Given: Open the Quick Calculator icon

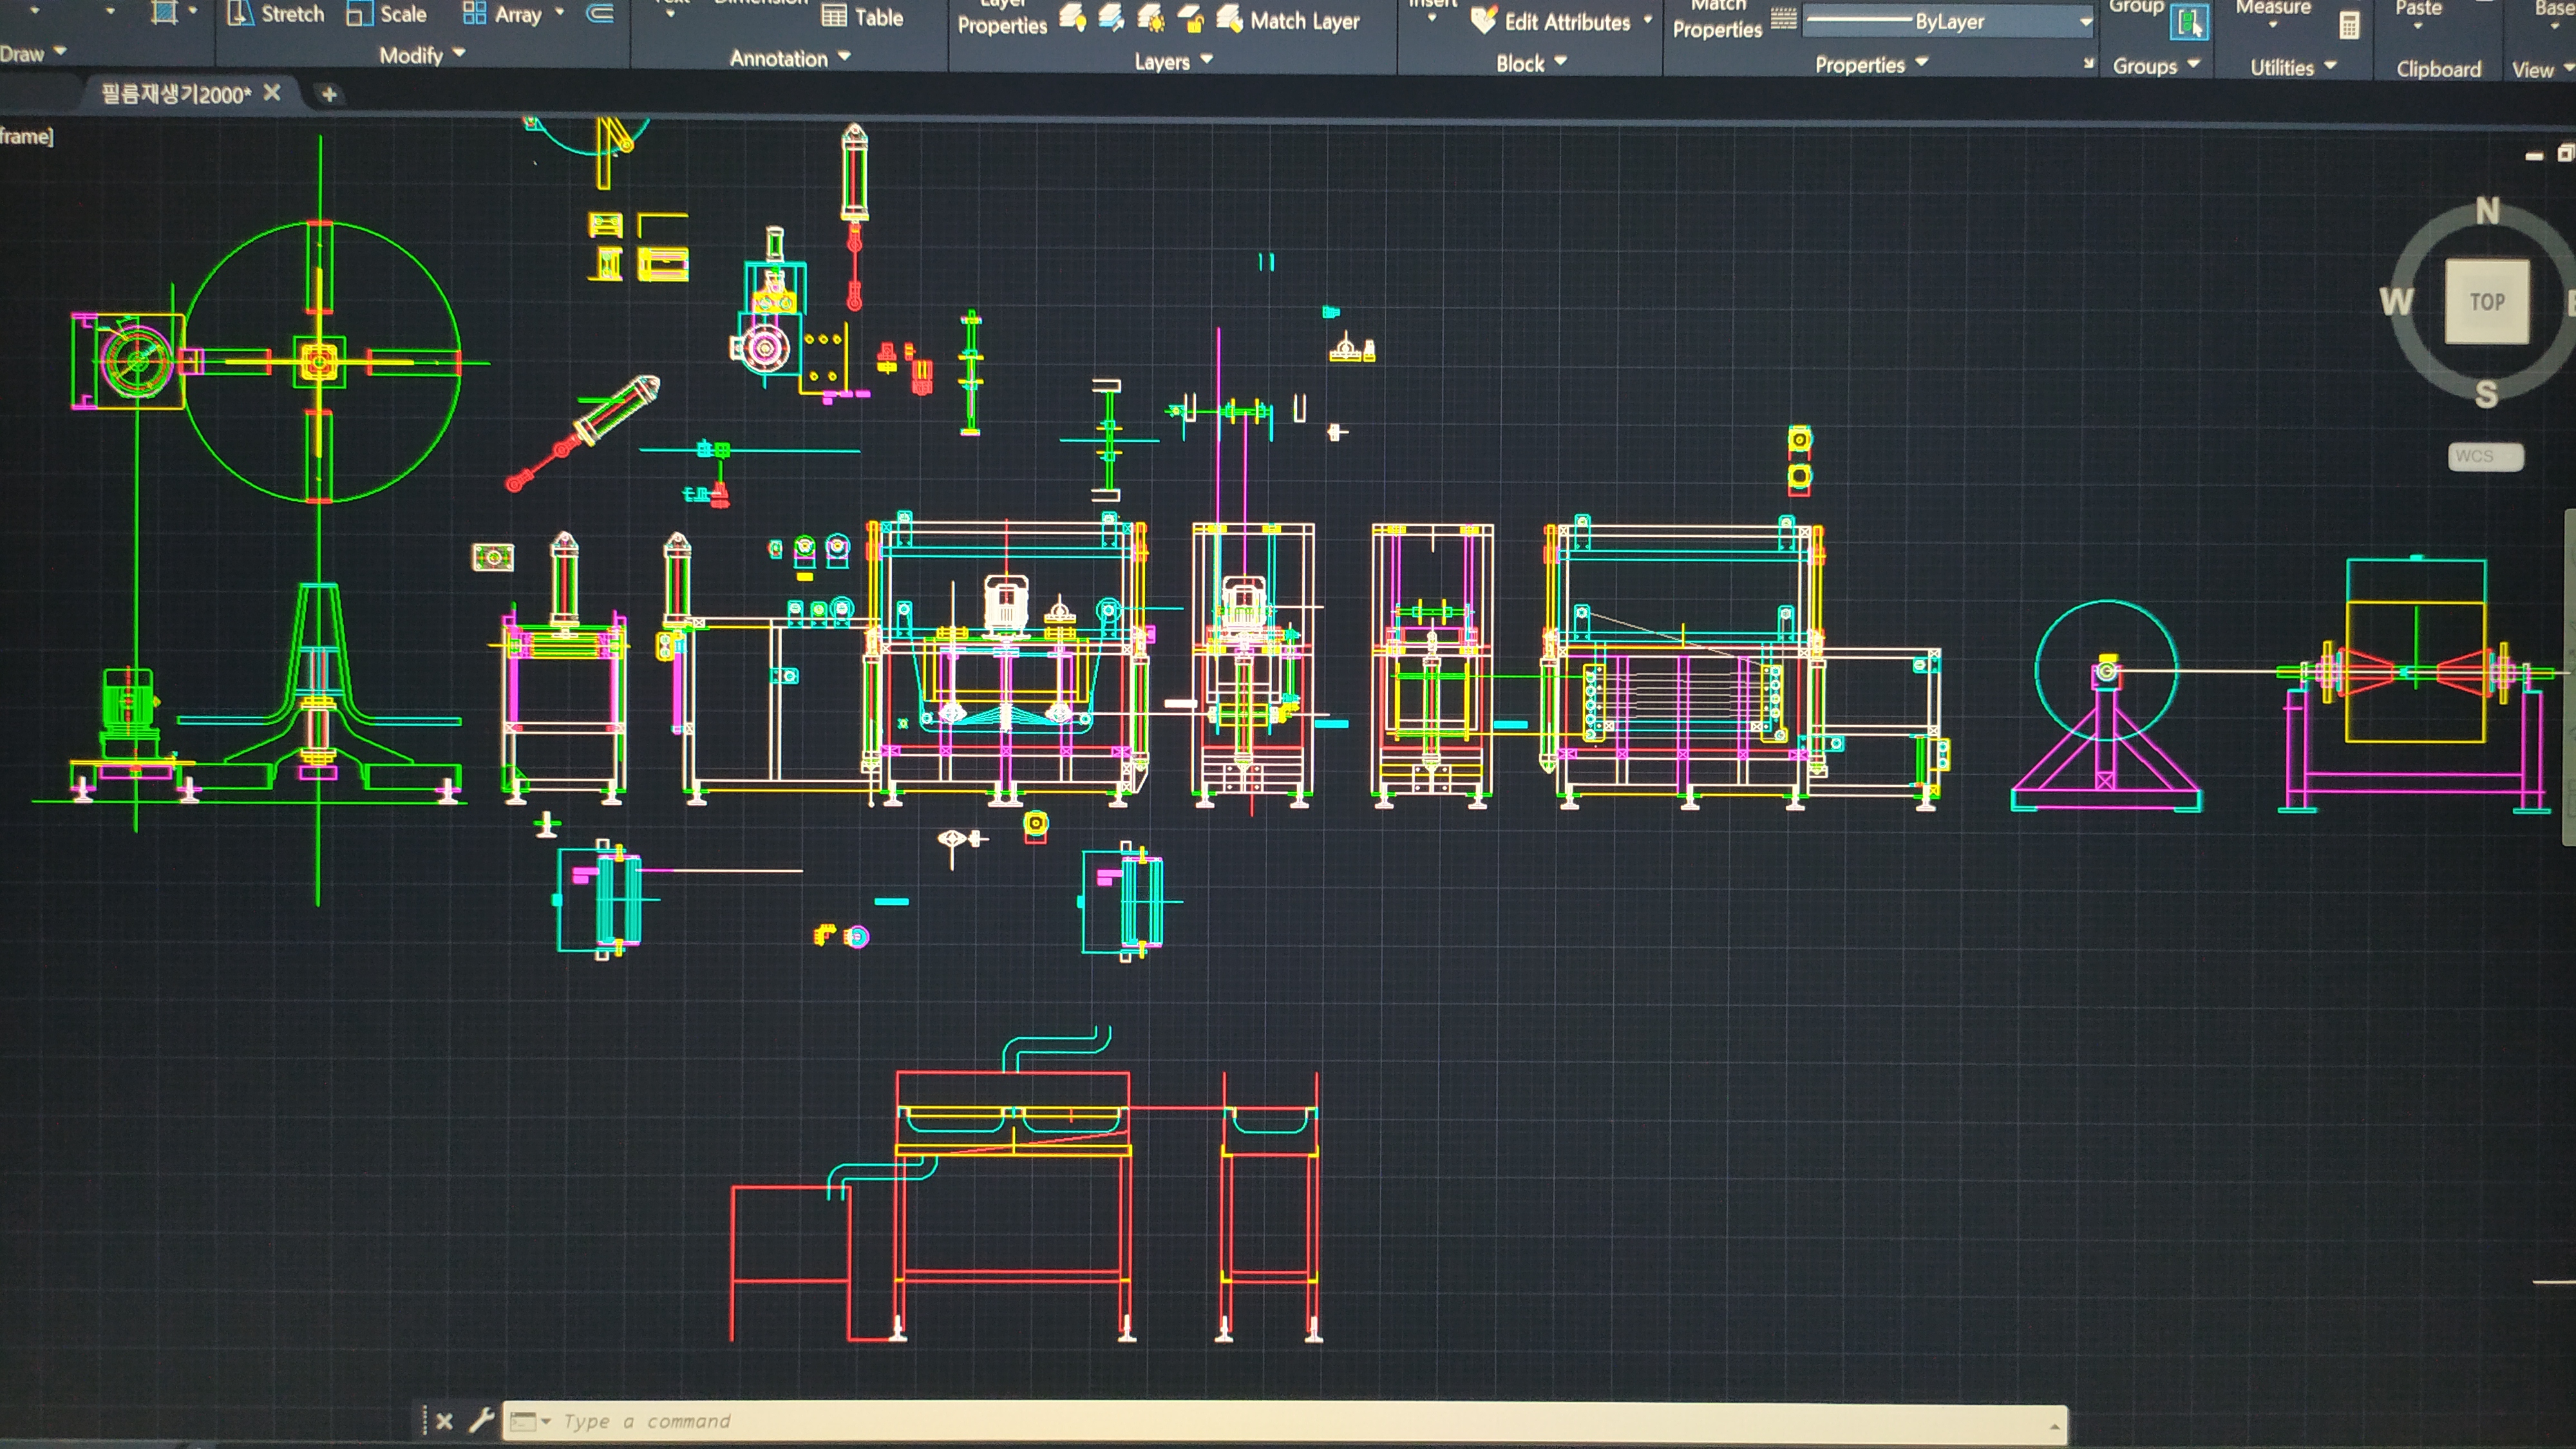Looking at the screenshot, I should click(x=2349, y=26).
